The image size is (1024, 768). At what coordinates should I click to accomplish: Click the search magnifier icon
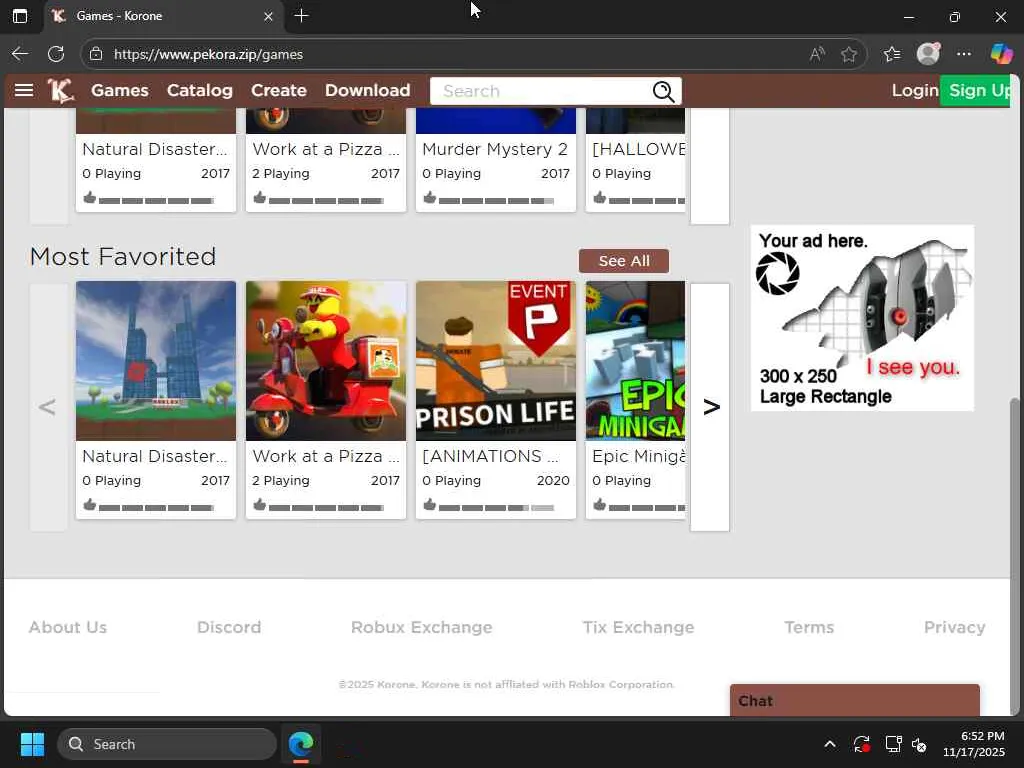(664, 91)
